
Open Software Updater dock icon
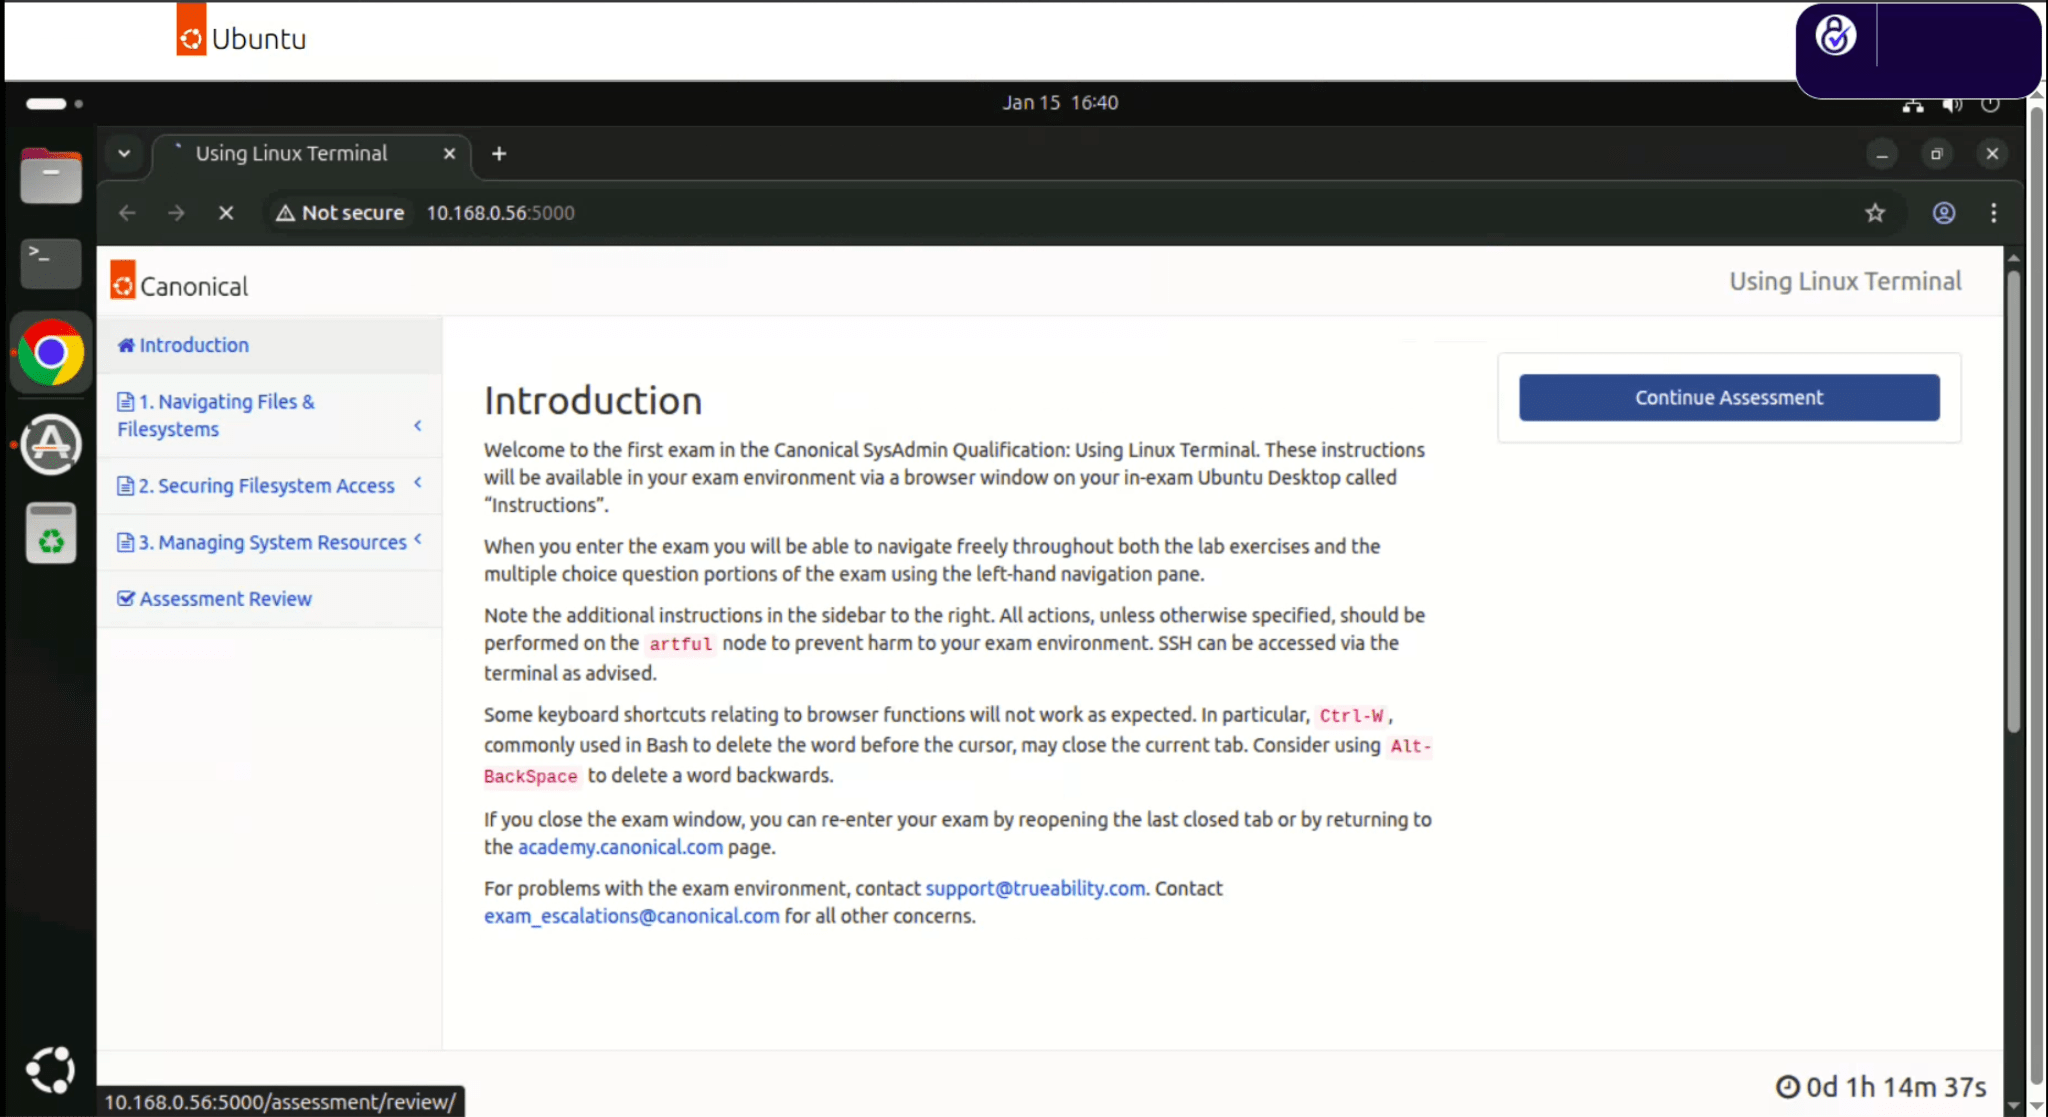(x=51, y=445)
